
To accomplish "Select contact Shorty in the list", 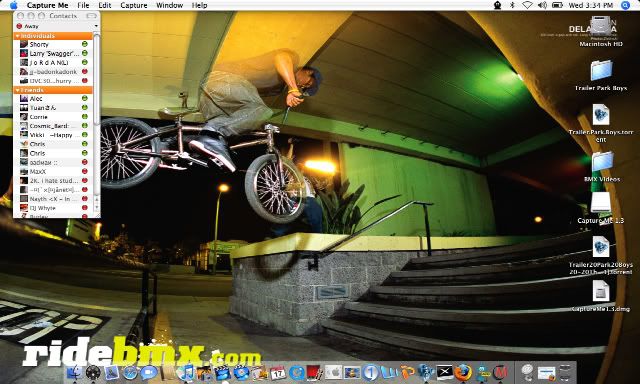I will point(53,44).
